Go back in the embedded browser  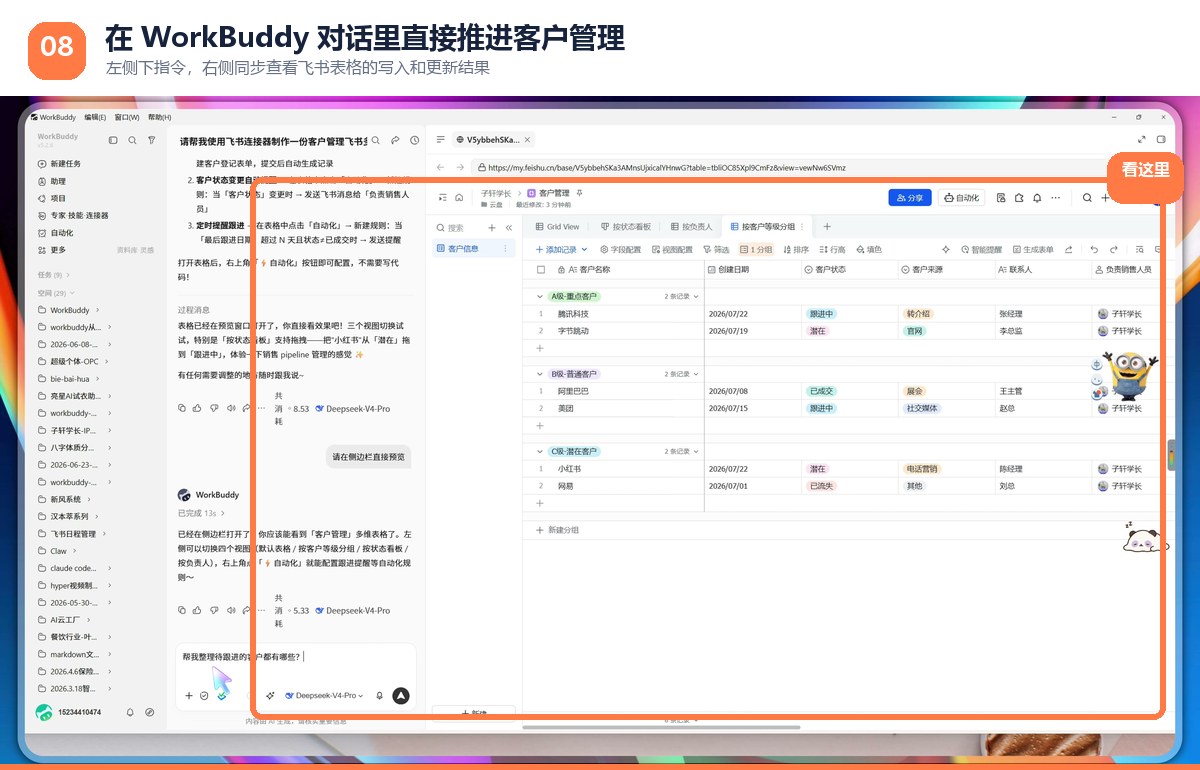[441, 167]
